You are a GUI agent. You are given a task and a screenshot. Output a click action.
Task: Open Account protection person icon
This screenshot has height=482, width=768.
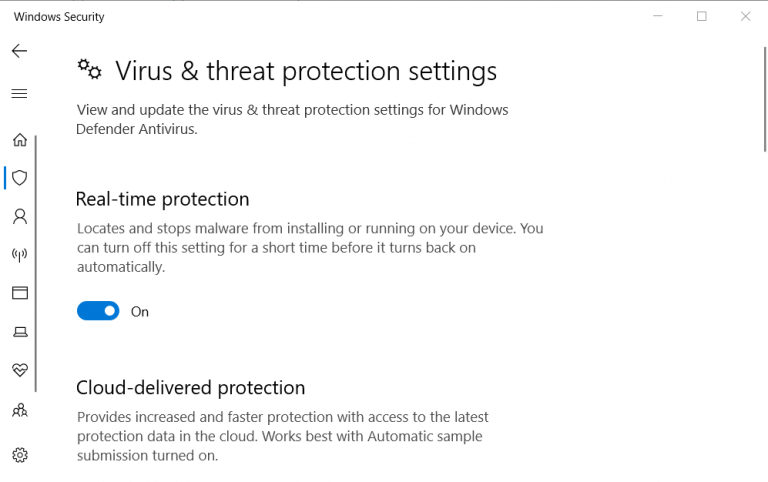(19, 216)
